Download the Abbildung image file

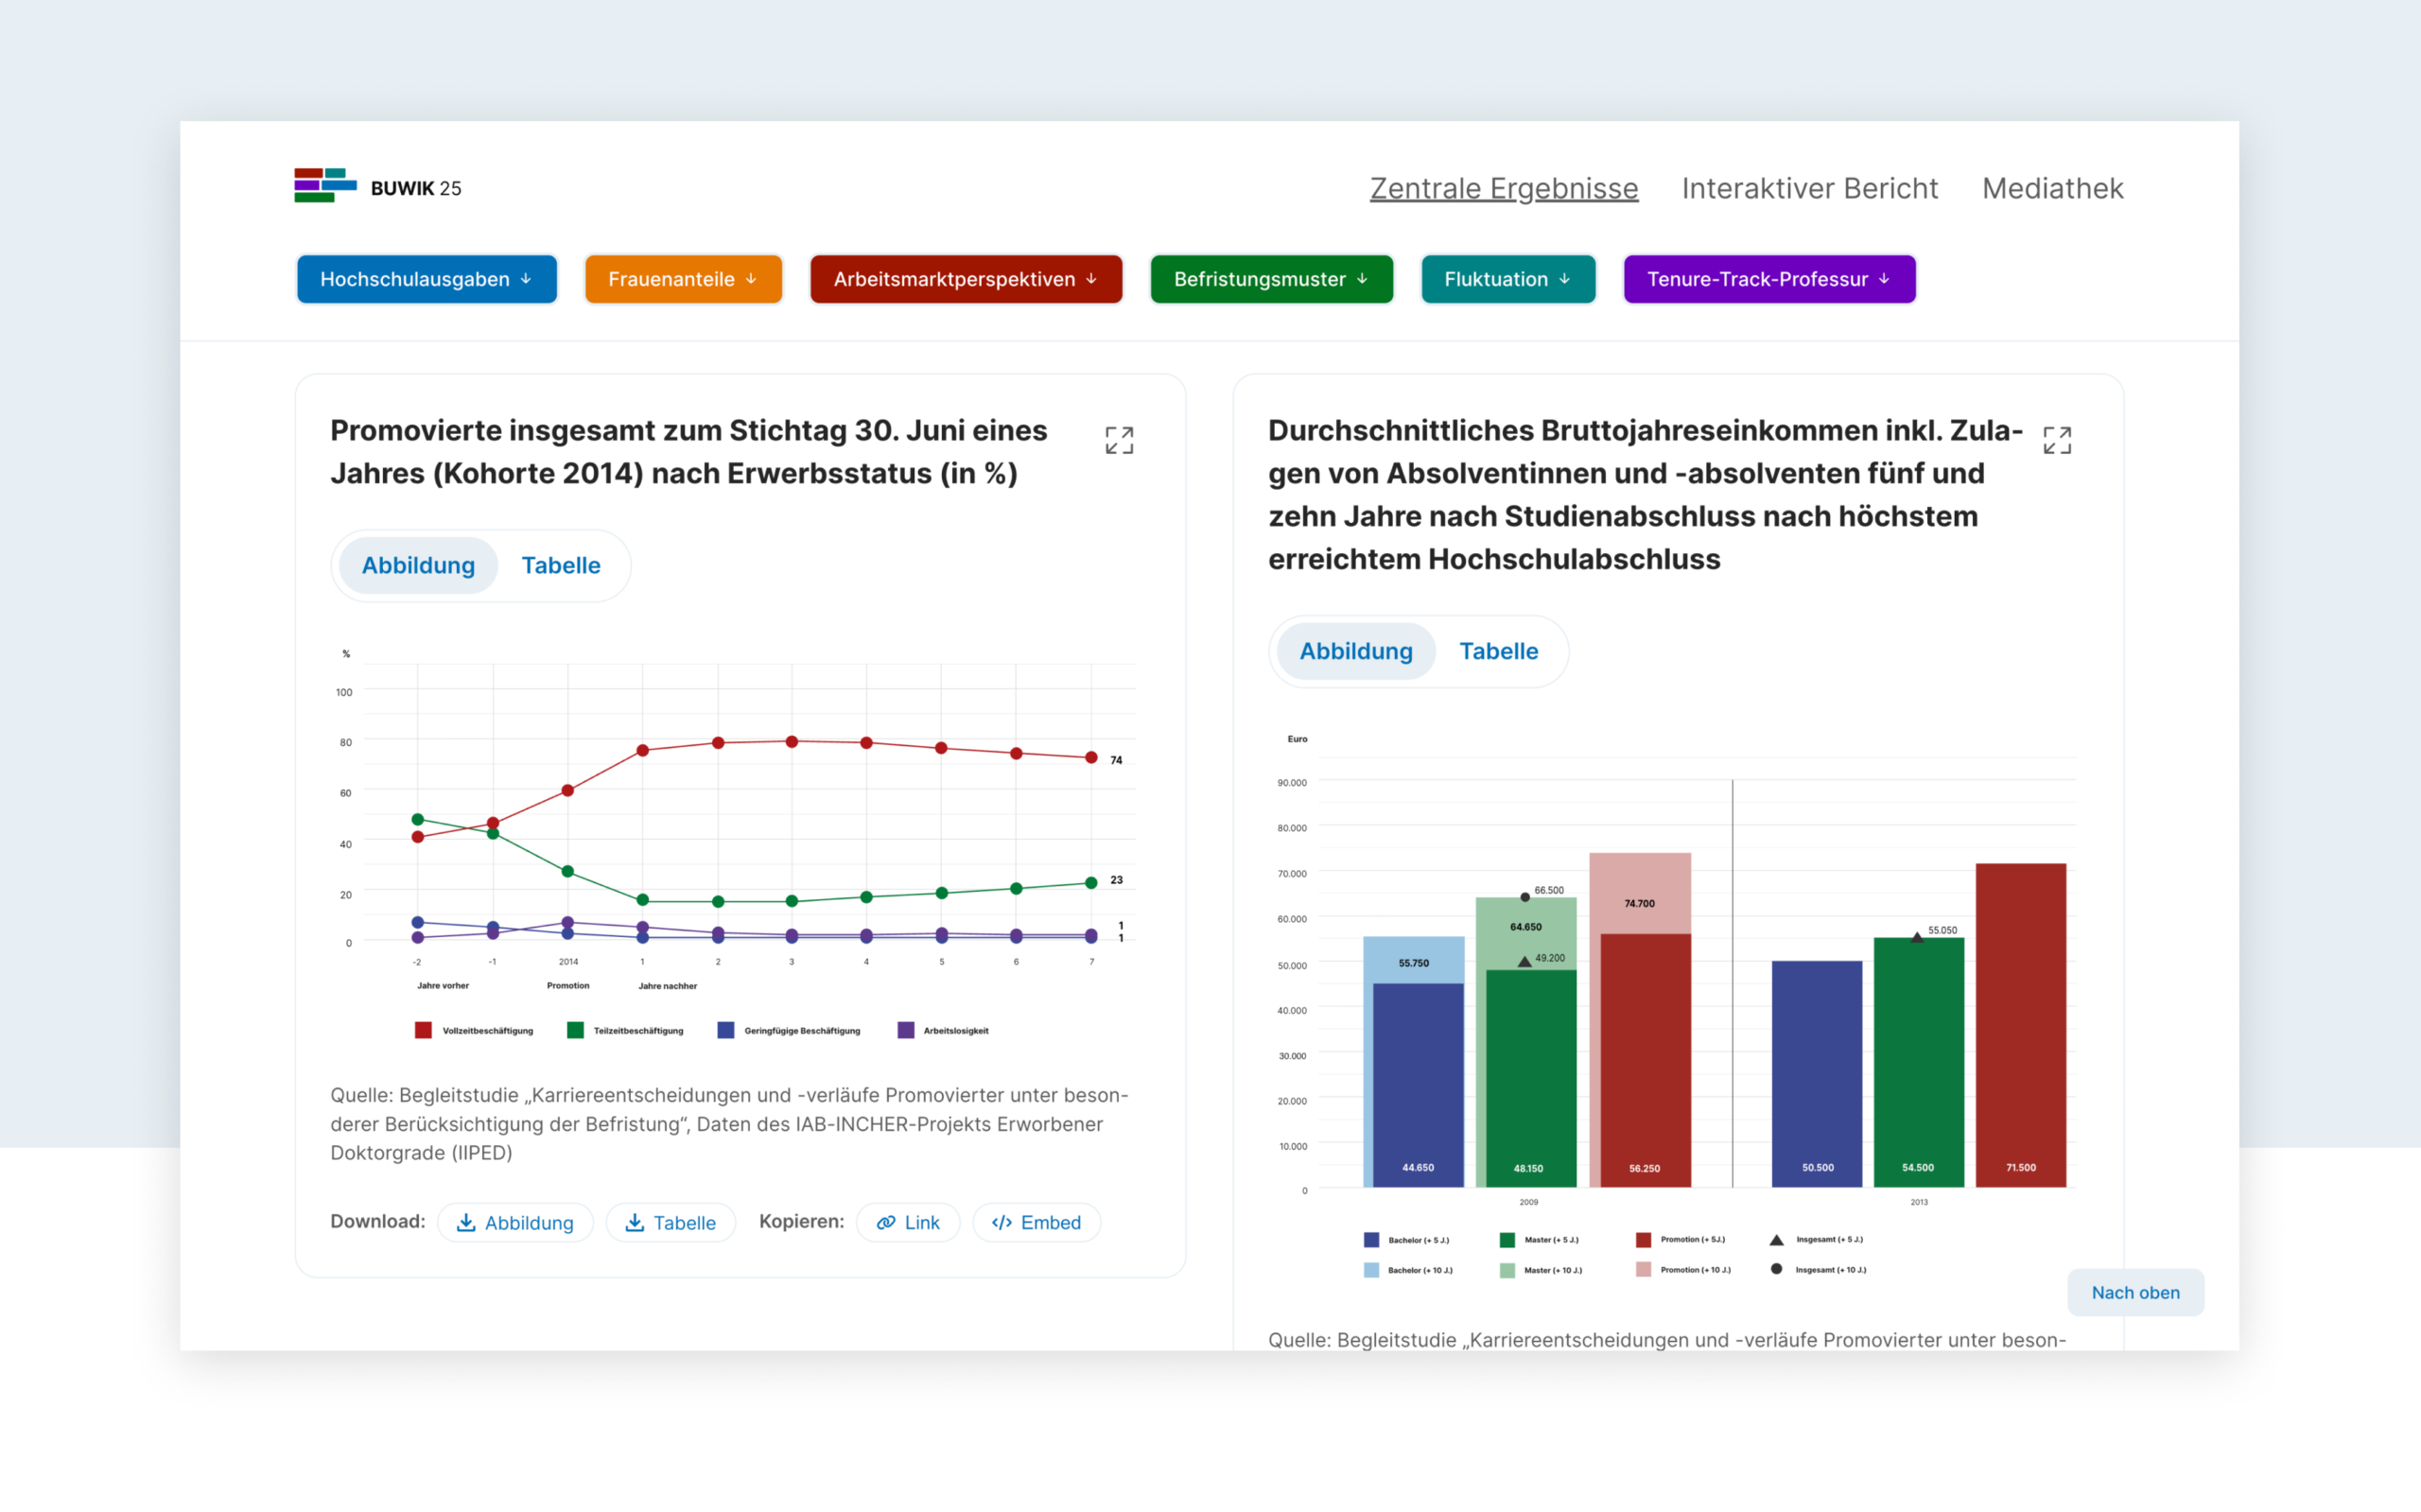(515, 1222)
